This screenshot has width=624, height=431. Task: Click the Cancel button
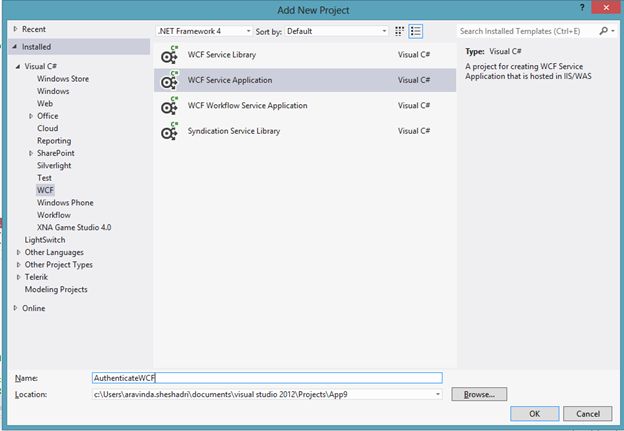587,413
